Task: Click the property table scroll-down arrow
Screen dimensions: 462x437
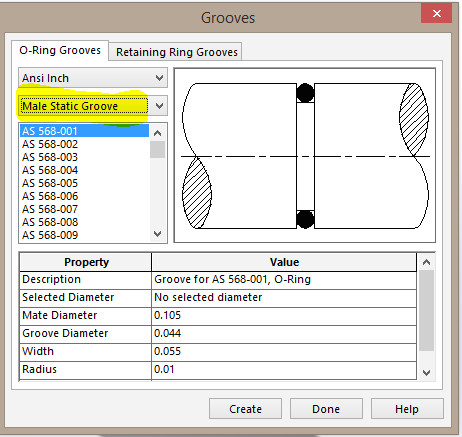Action: pos(426,372)
